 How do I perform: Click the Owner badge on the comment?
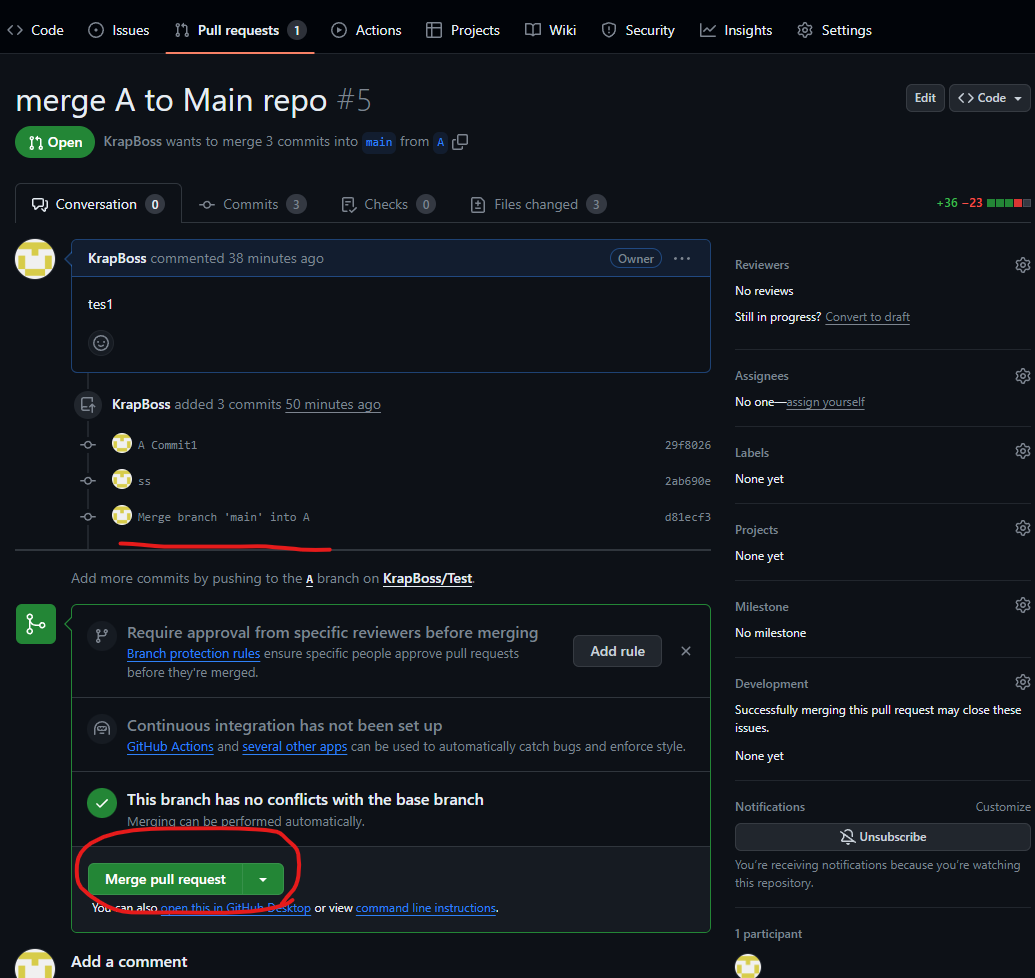(x=636, y=259)
